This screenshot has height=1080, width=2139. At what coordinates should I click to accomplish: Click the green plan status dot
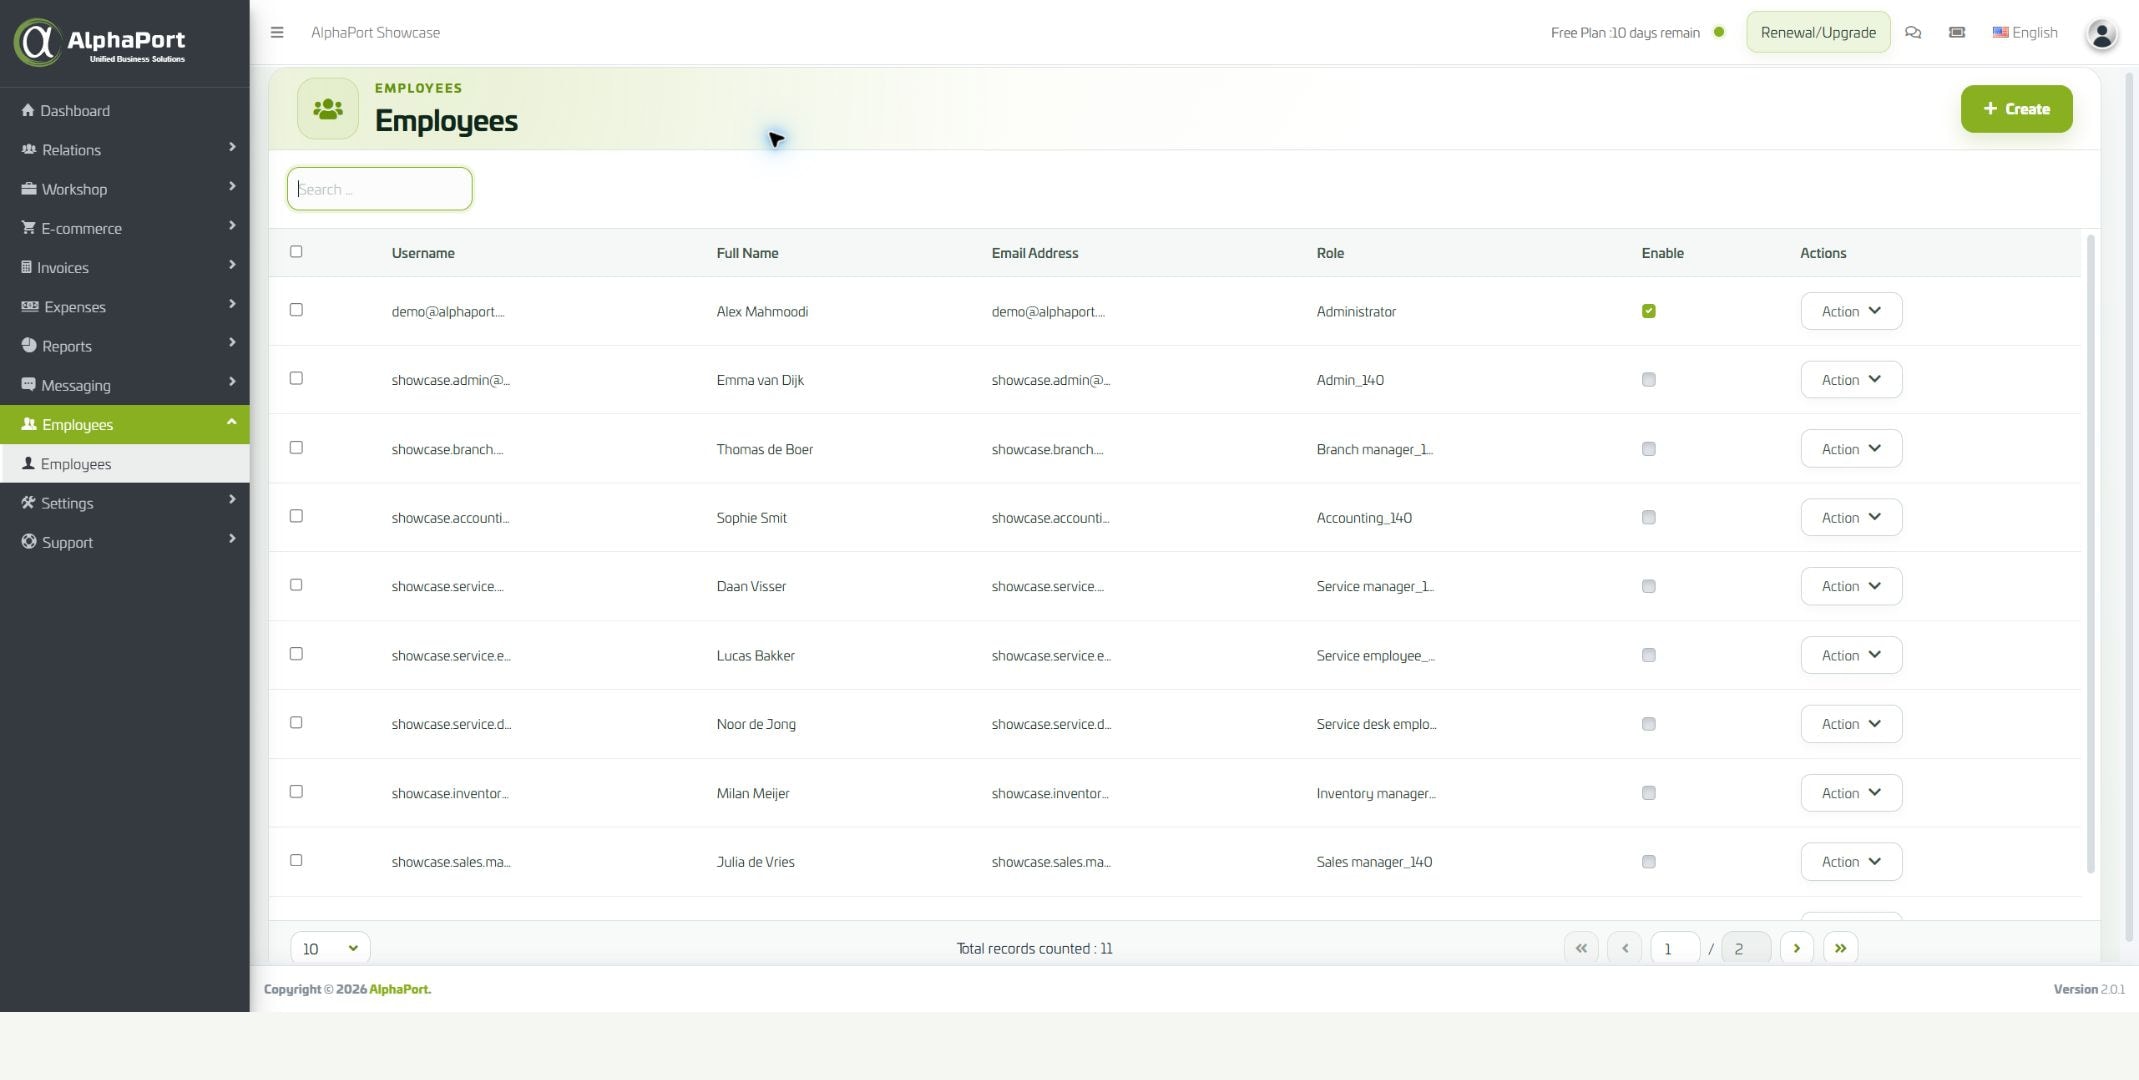[x=1719, y=32]
